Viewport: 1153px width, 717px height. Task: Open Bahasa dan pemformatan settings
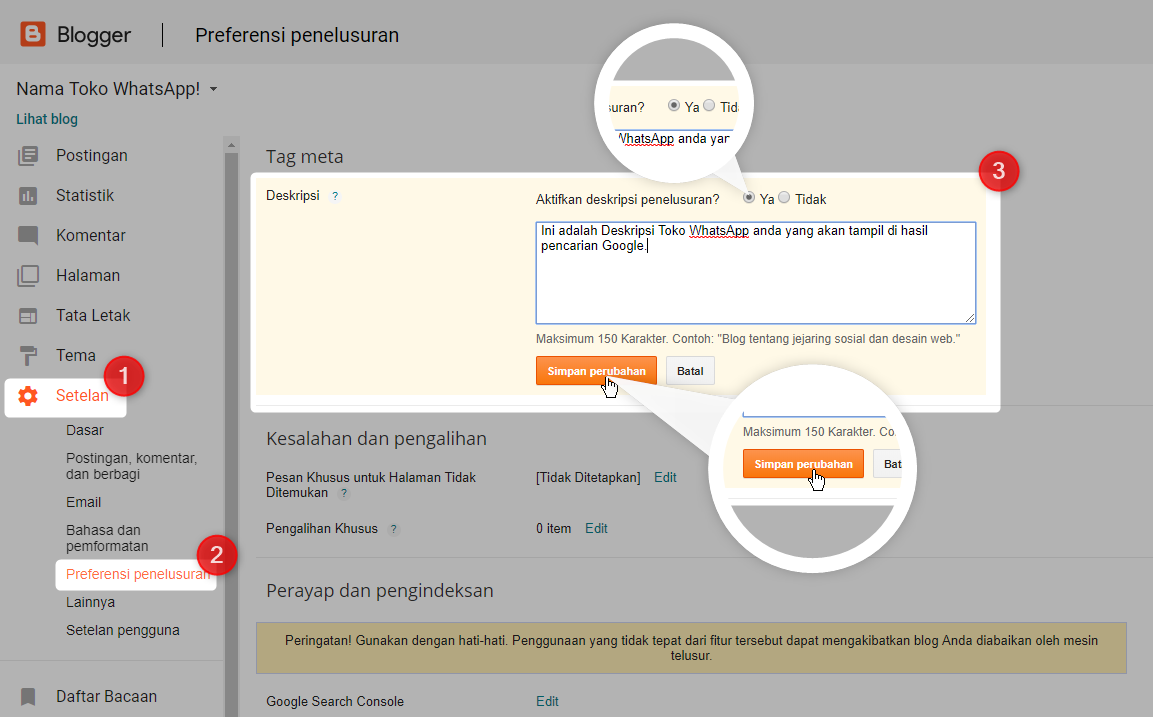107,538
